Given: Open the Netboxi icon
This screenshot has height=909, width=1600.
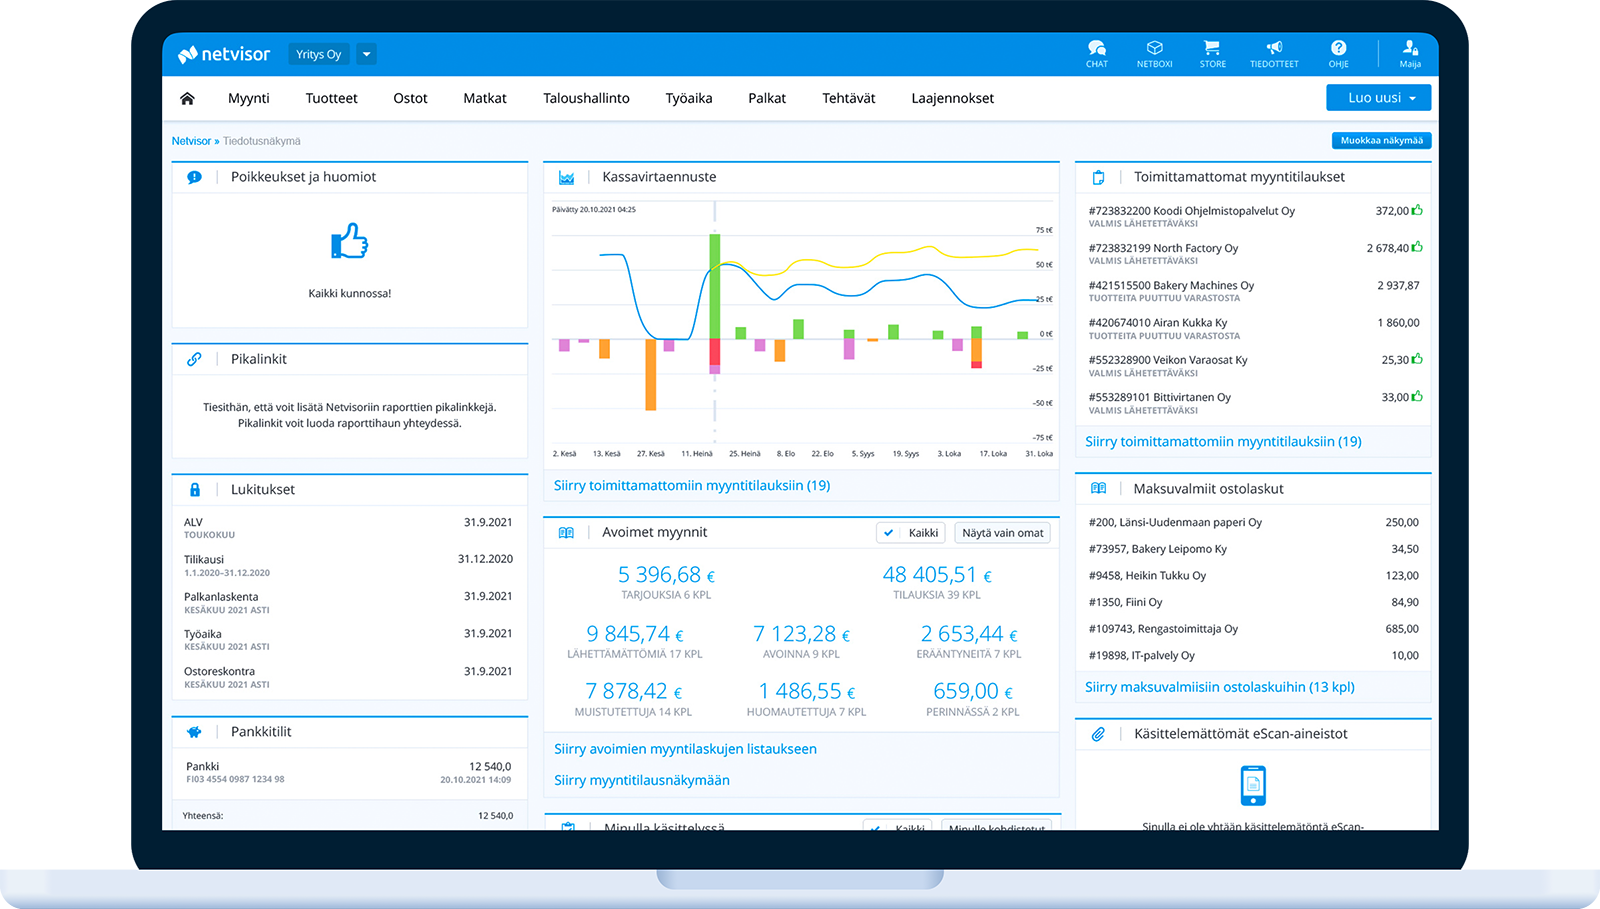Looking at the screenshot, I should 1154,53.
